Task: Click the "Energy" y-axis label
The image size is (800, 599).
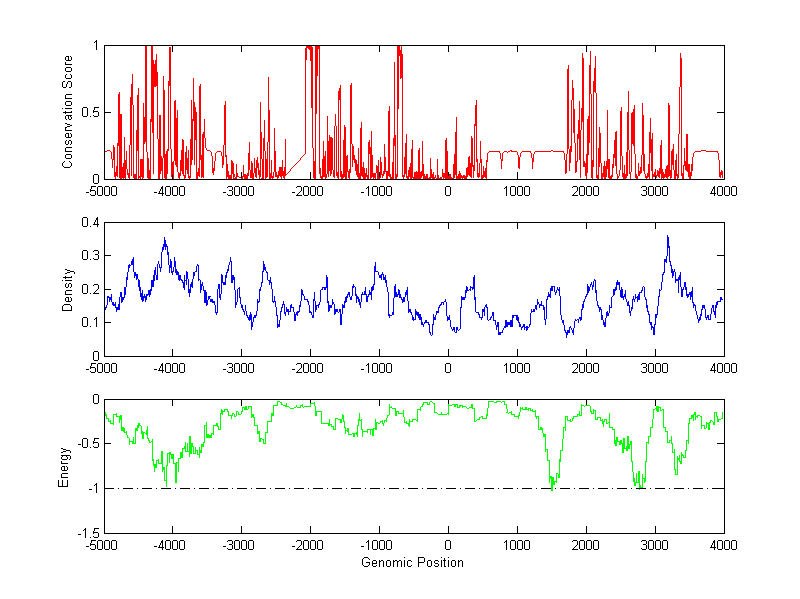Action: 65,466
